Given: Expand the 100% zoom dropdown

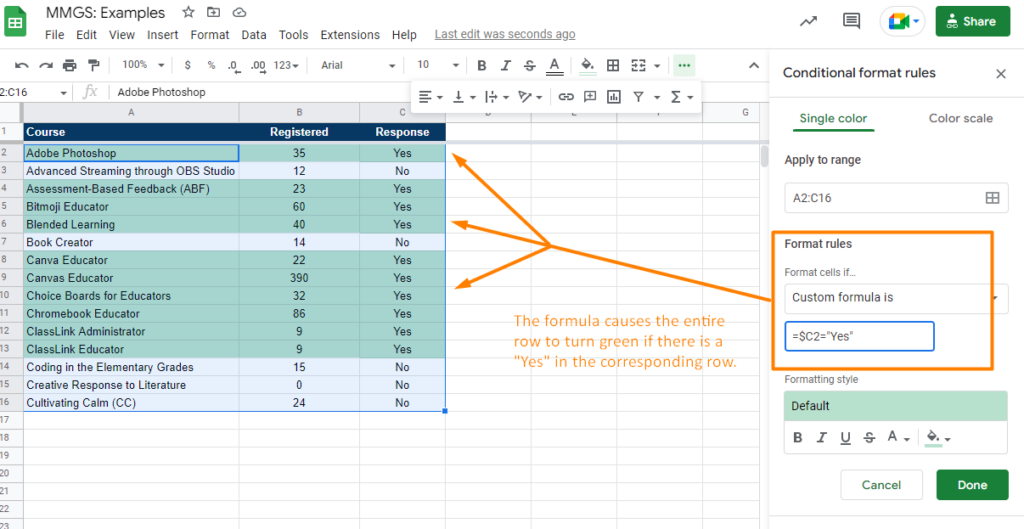Looking at the screenshot, I should (142, 65).
